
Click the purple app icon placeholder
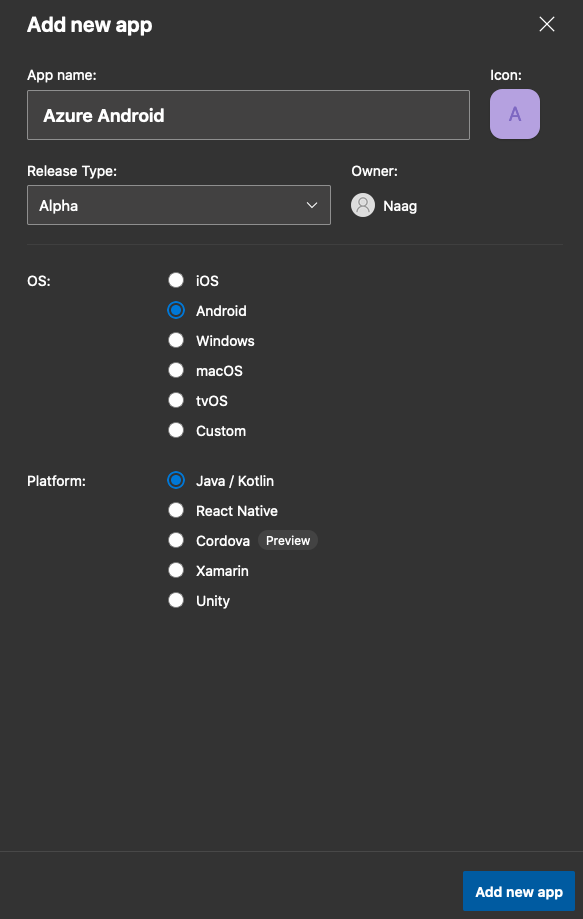point(514,114)
